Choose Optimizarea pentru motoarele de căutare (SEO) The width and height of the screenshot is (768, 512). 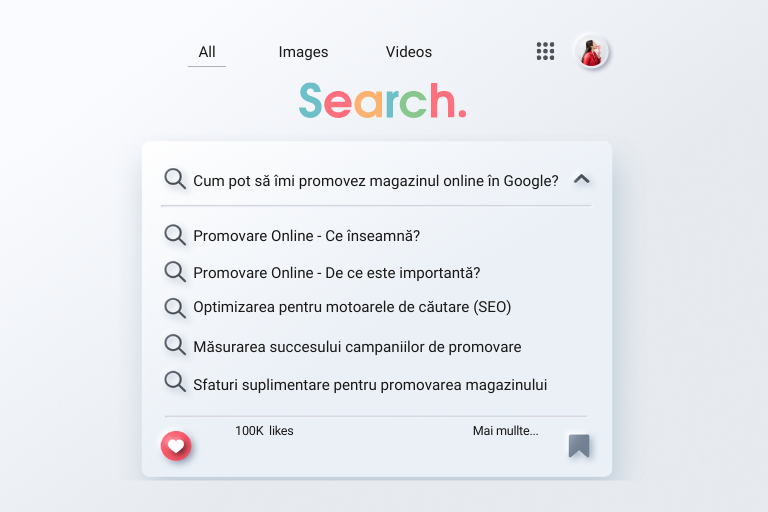pyautogui.click(x=352, y=307)
